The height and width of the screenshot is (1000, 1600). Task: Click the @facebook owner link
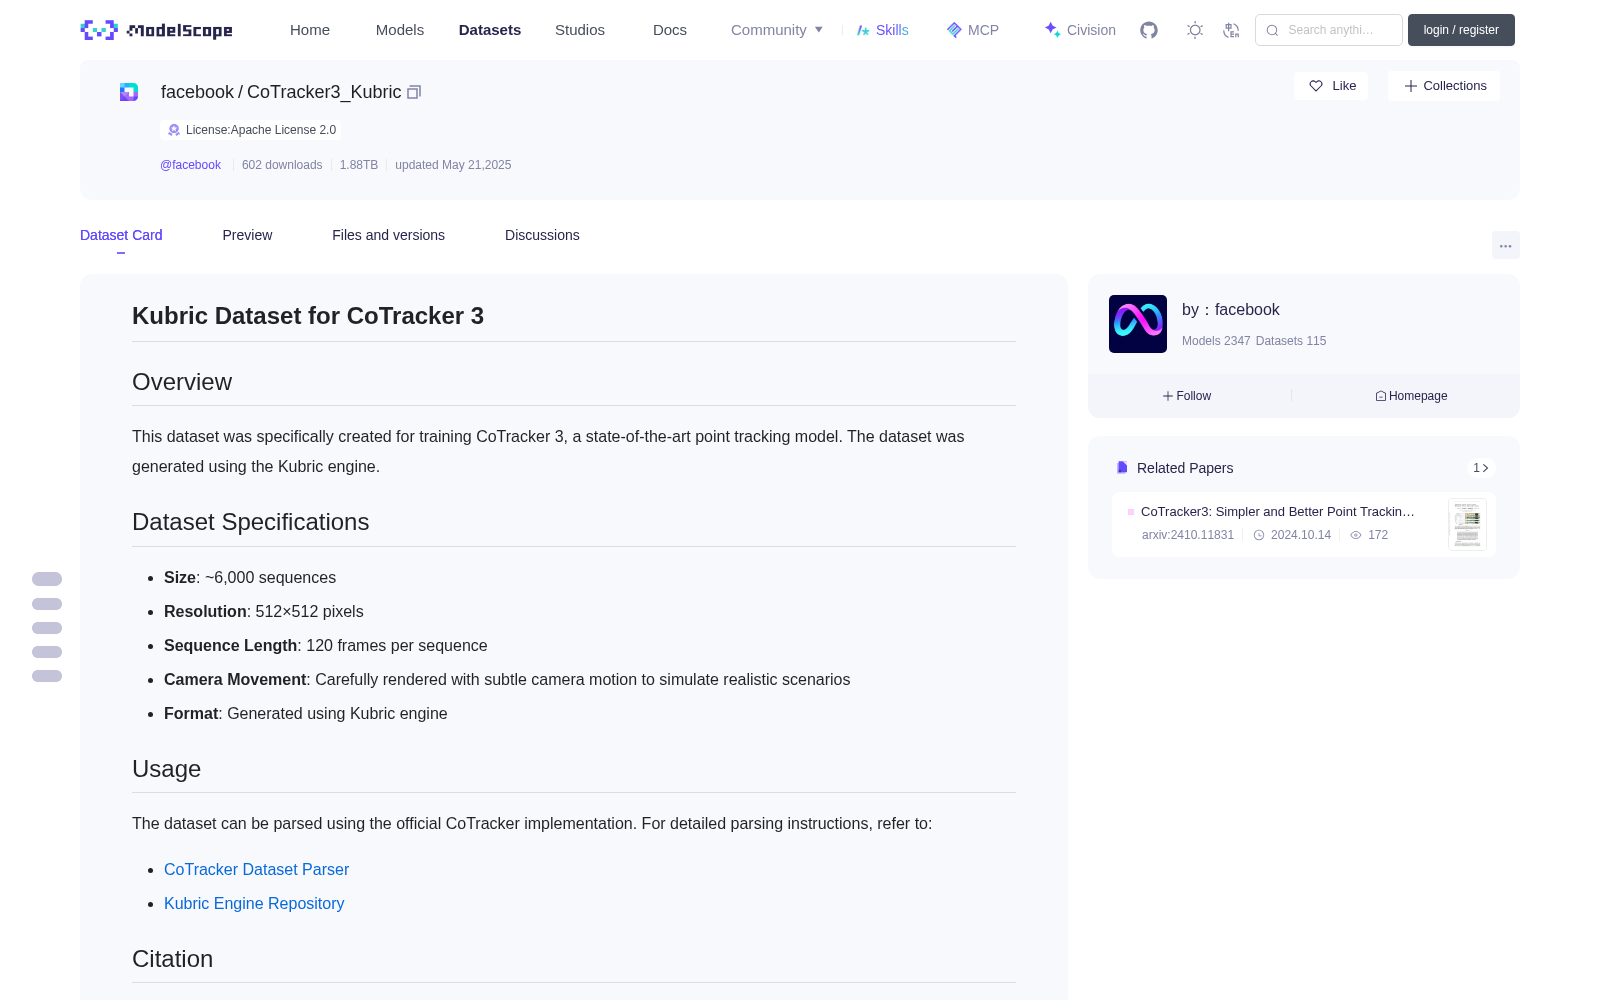pyautogui.click(x=190, y=165)
